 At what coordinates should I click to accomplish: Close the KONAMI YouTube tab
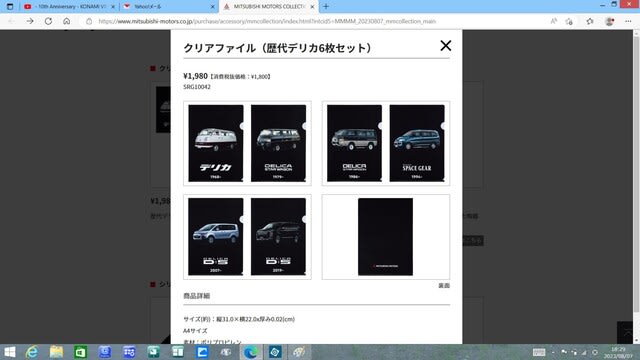113,7
